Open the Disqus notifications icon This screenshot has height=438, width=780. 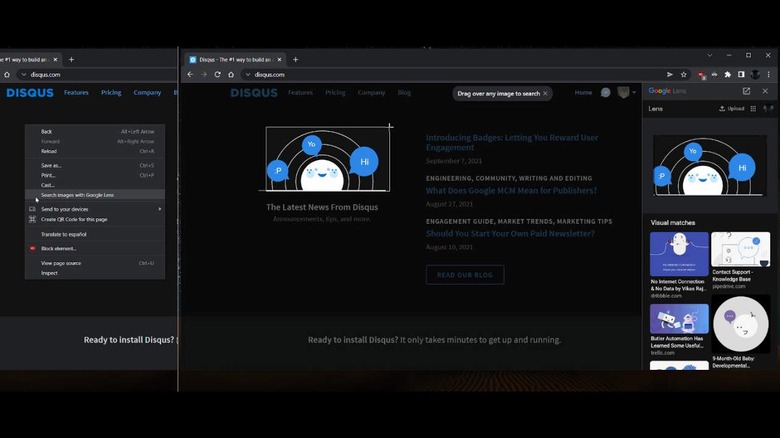point(605,93)
